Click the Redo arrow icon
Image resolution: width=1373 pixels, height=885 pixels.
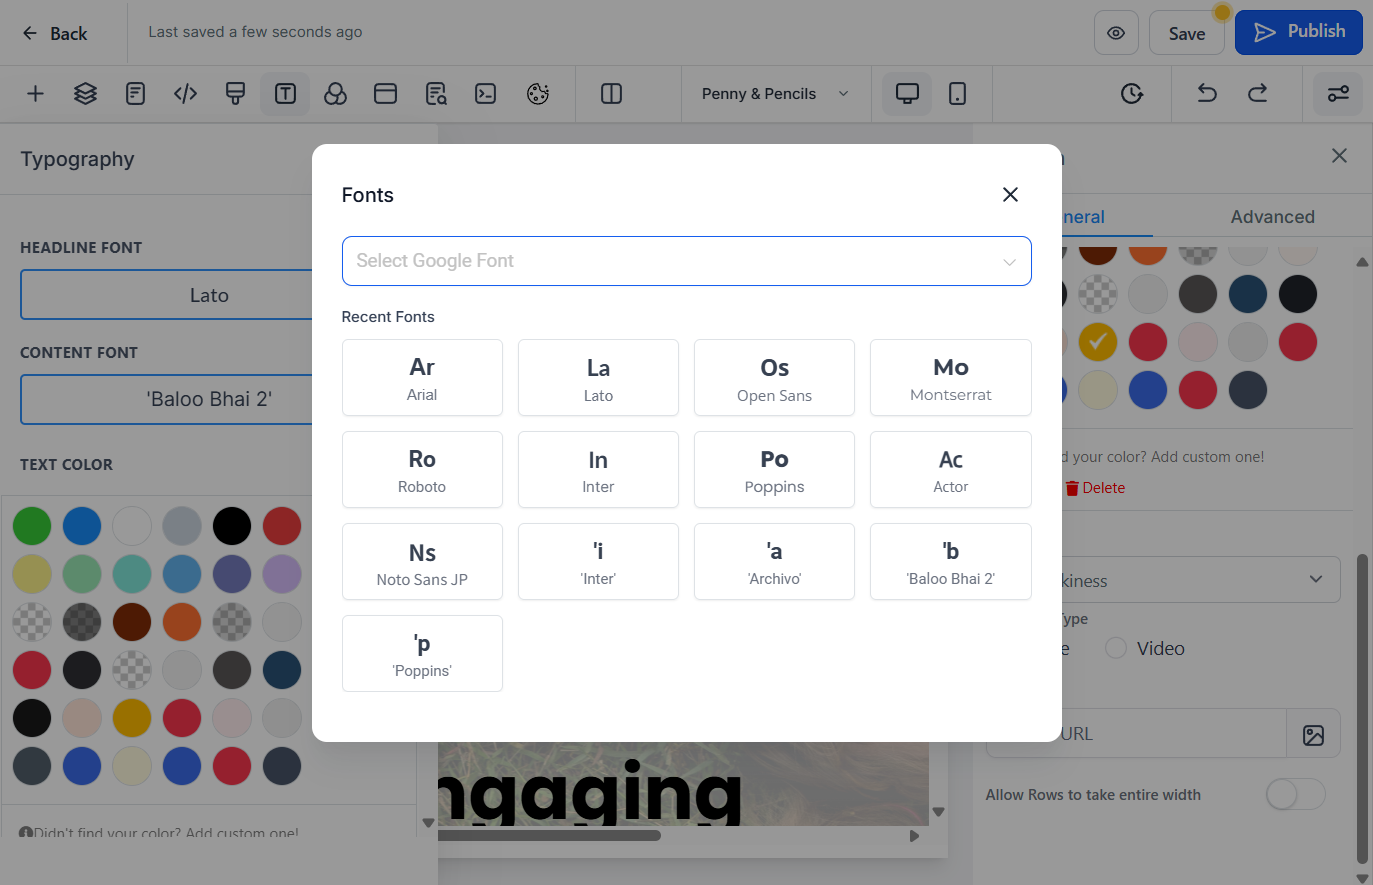tap(1257, 93)
